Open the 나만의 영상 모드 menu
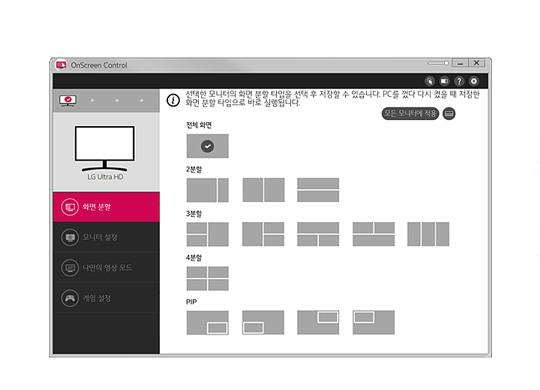 [106, 268]
